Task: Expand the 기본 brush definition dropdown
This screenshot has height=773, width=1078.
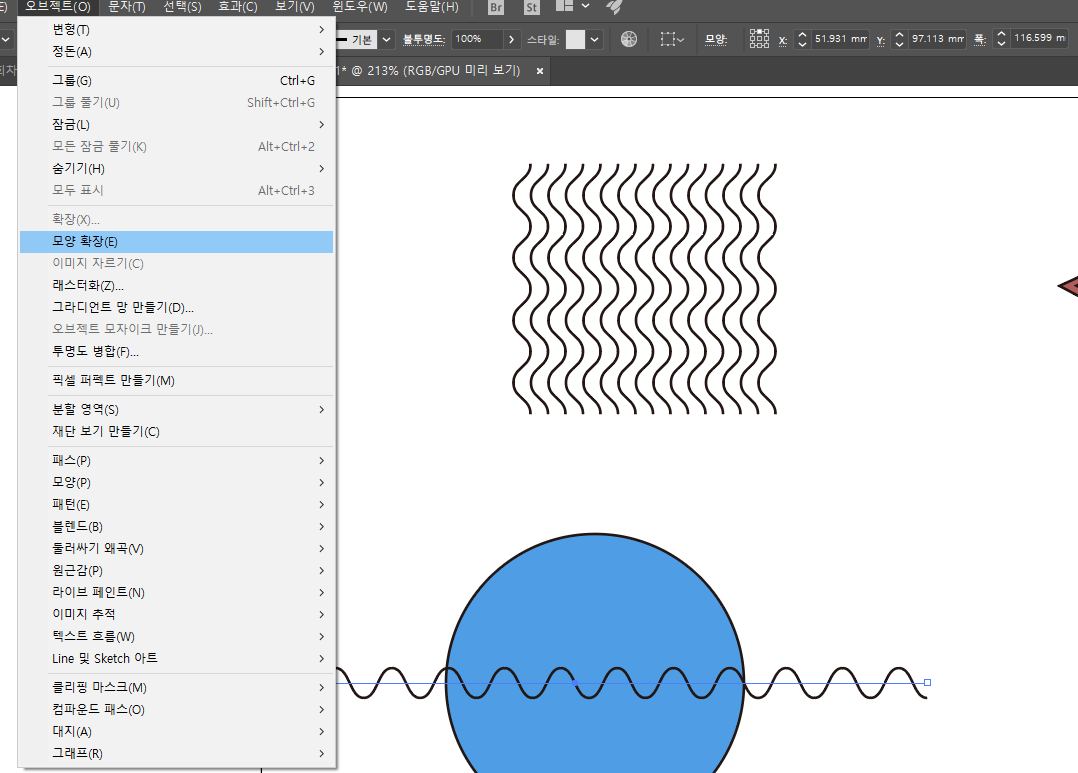Action: tap(386, 39)
